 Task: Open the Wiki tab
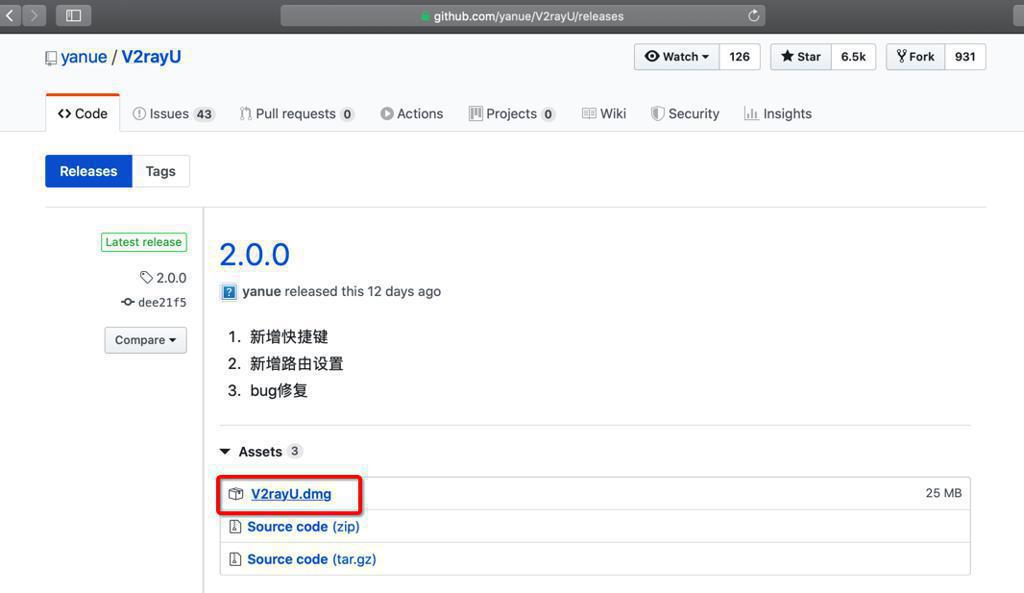(x=604, y=114)
